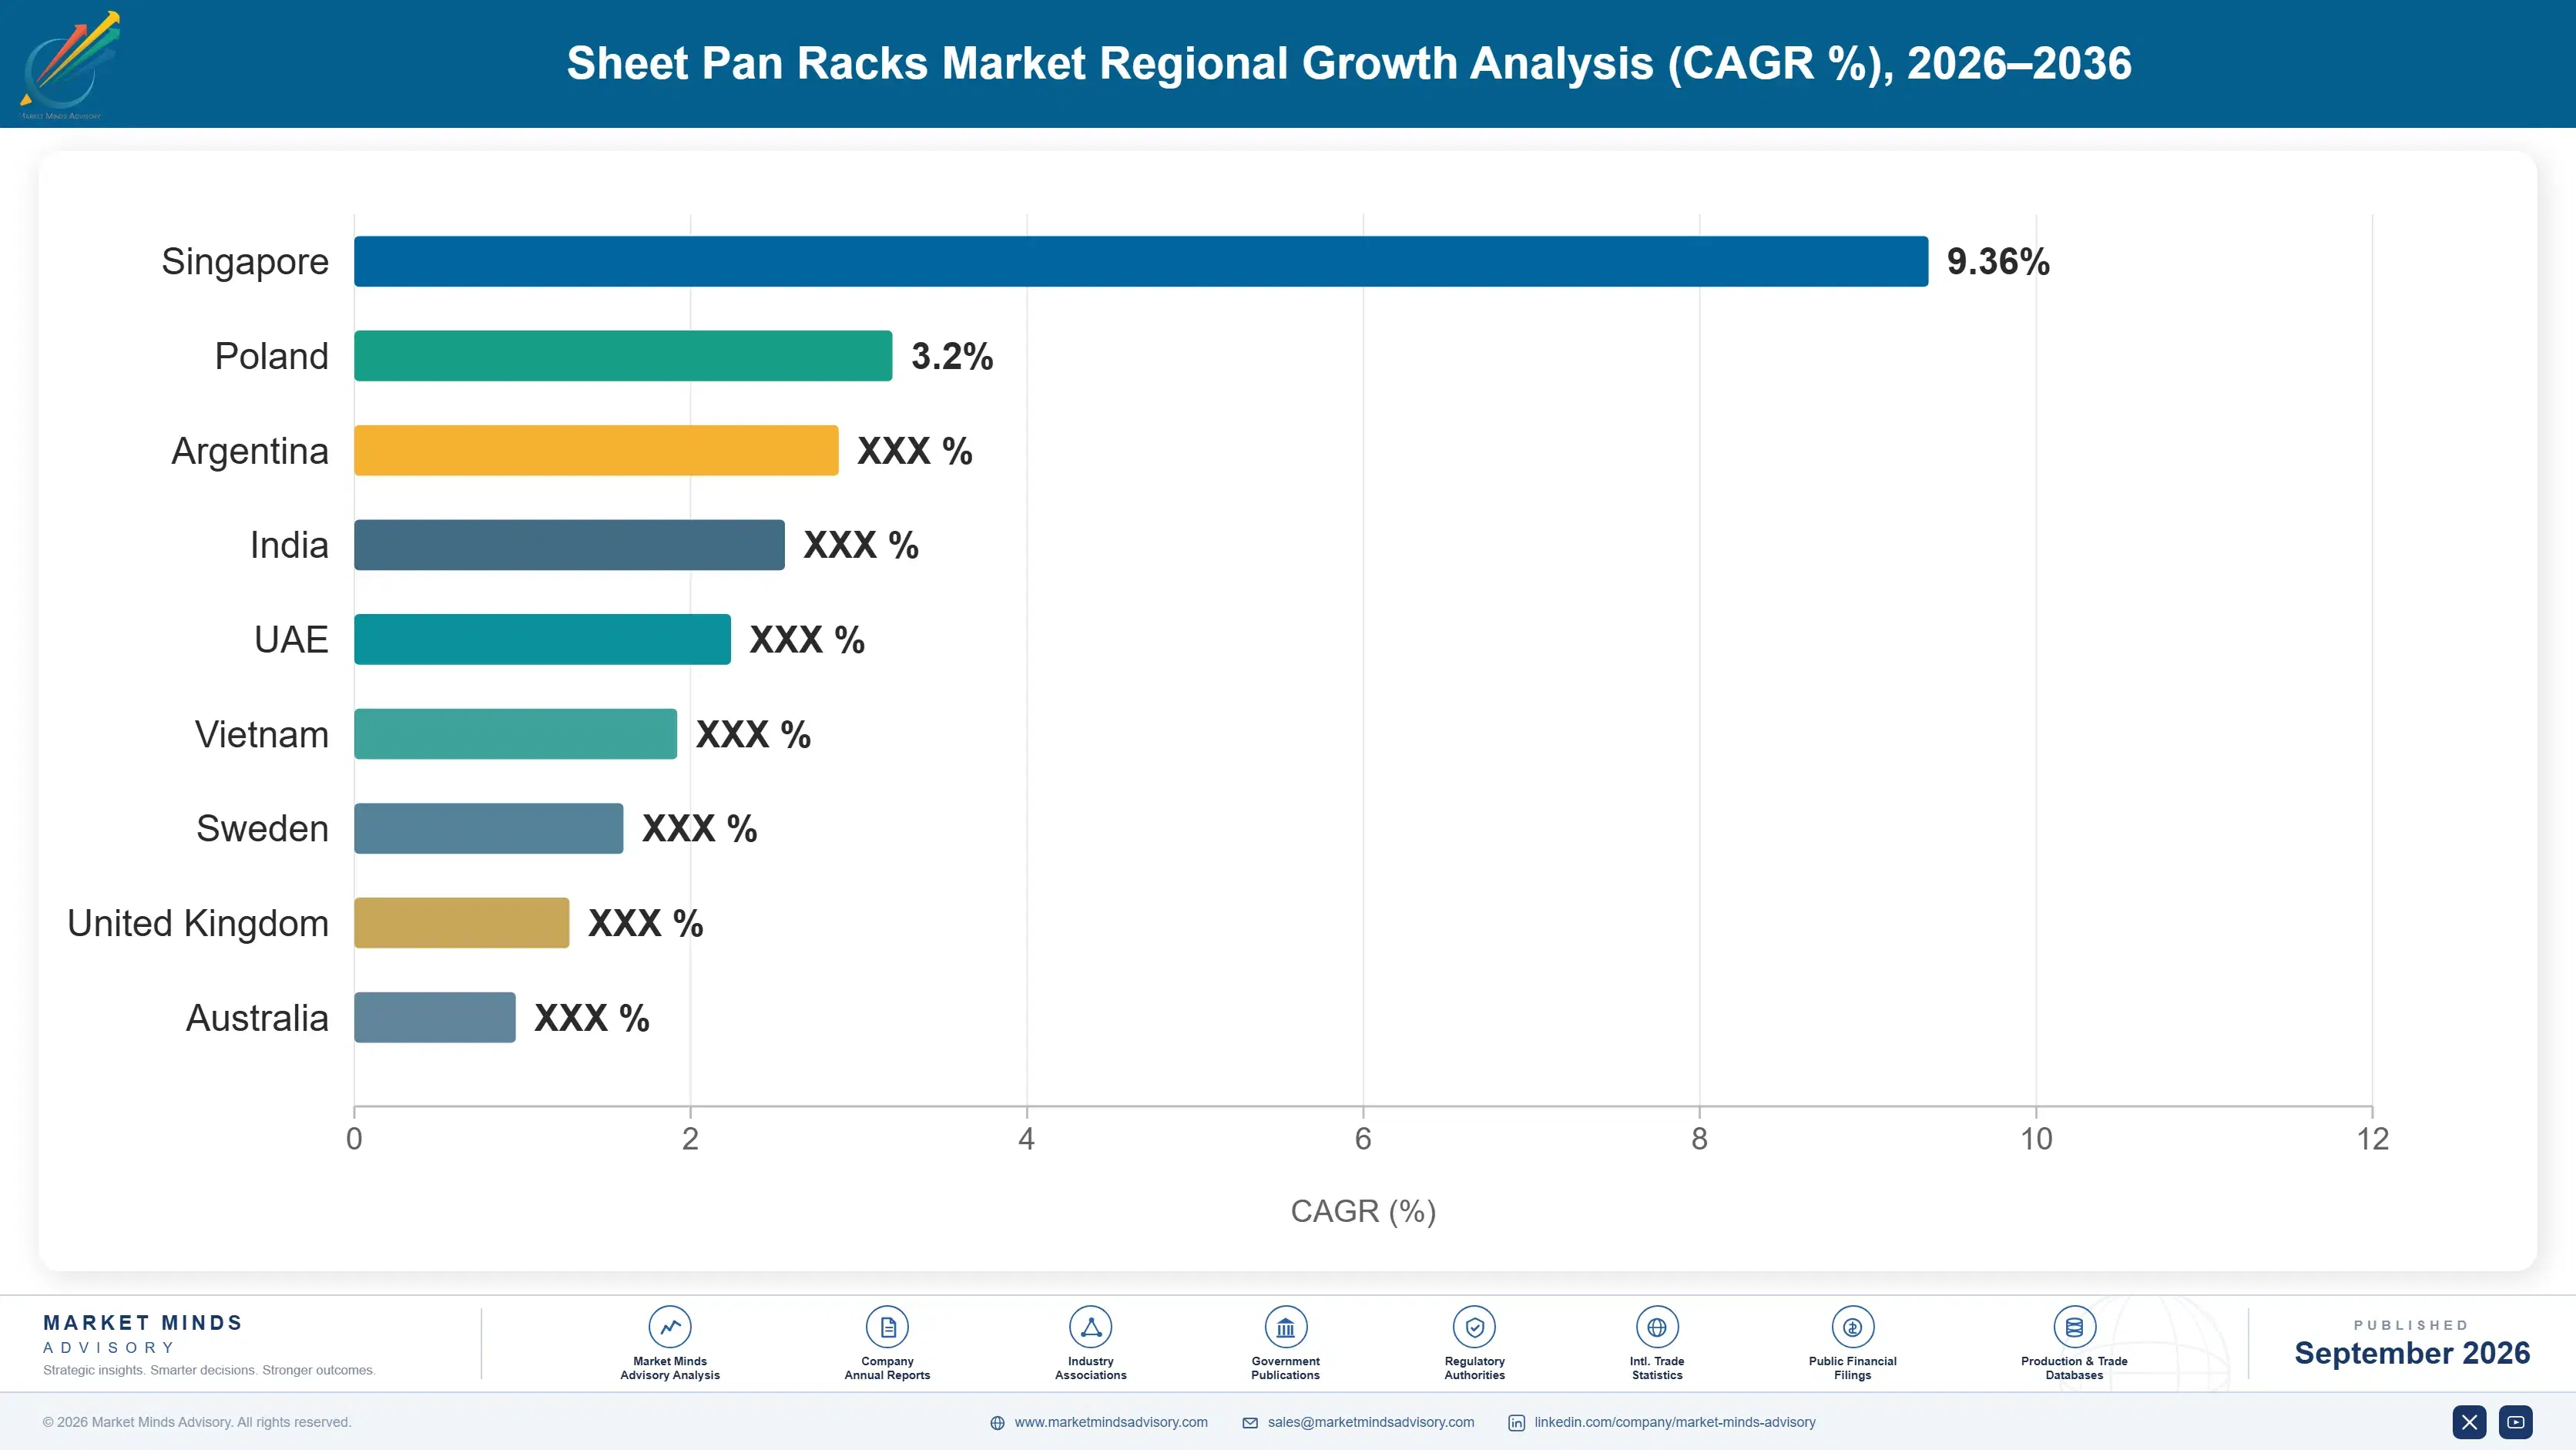Click the Production & Trade Databases icon
Screen dimensions: 2576x1450
pyautogui.click(x=2074, y=1327)
